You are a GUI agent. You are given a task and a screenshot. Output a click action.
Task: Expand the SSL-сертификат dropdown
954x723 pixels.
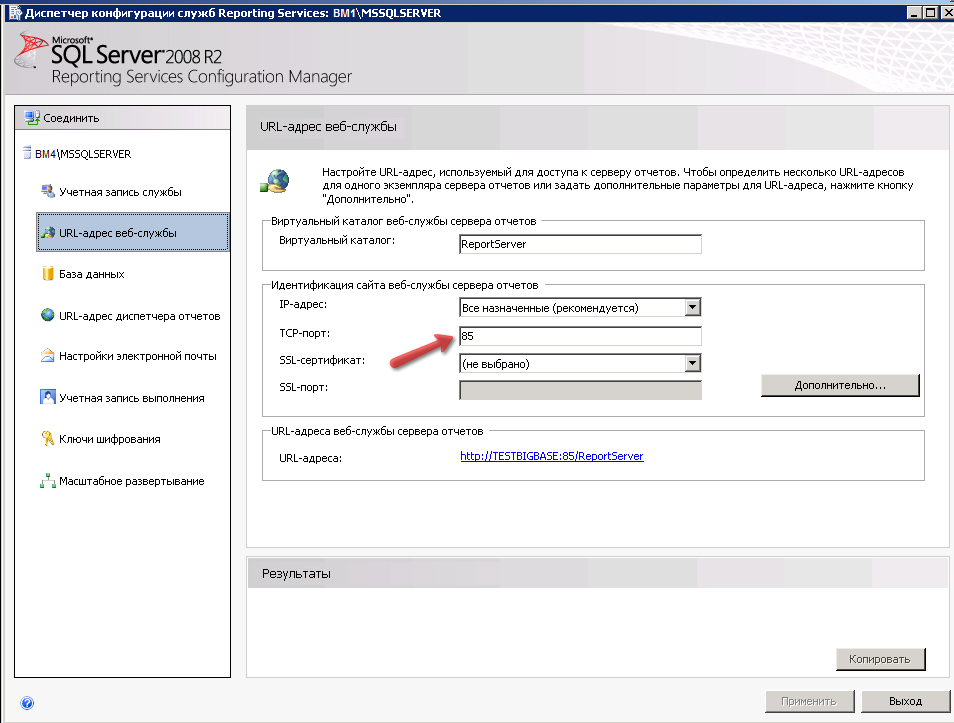point(692,364)
